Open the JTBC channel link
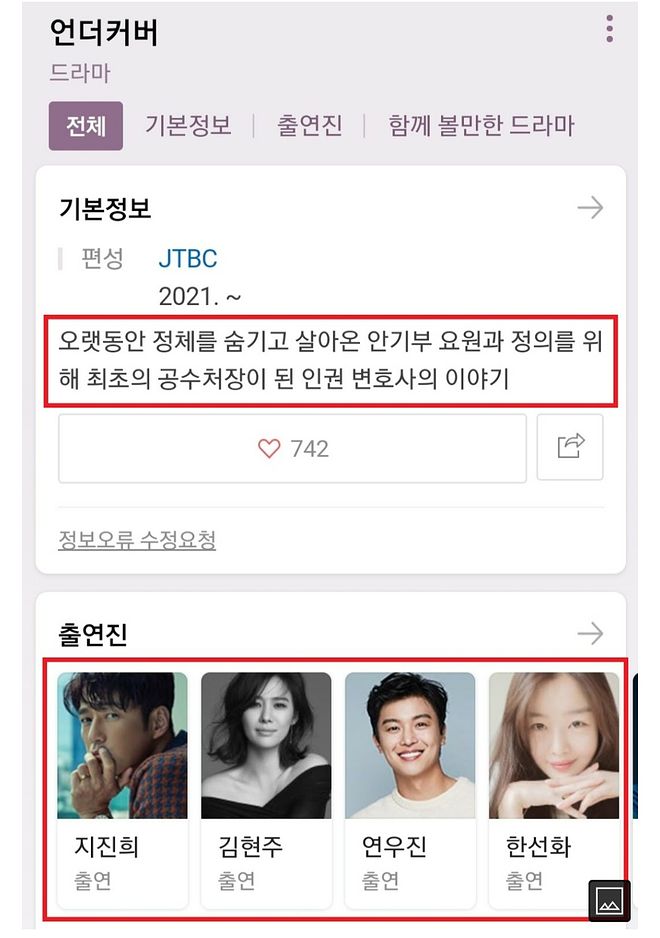 tap(187, 259)
